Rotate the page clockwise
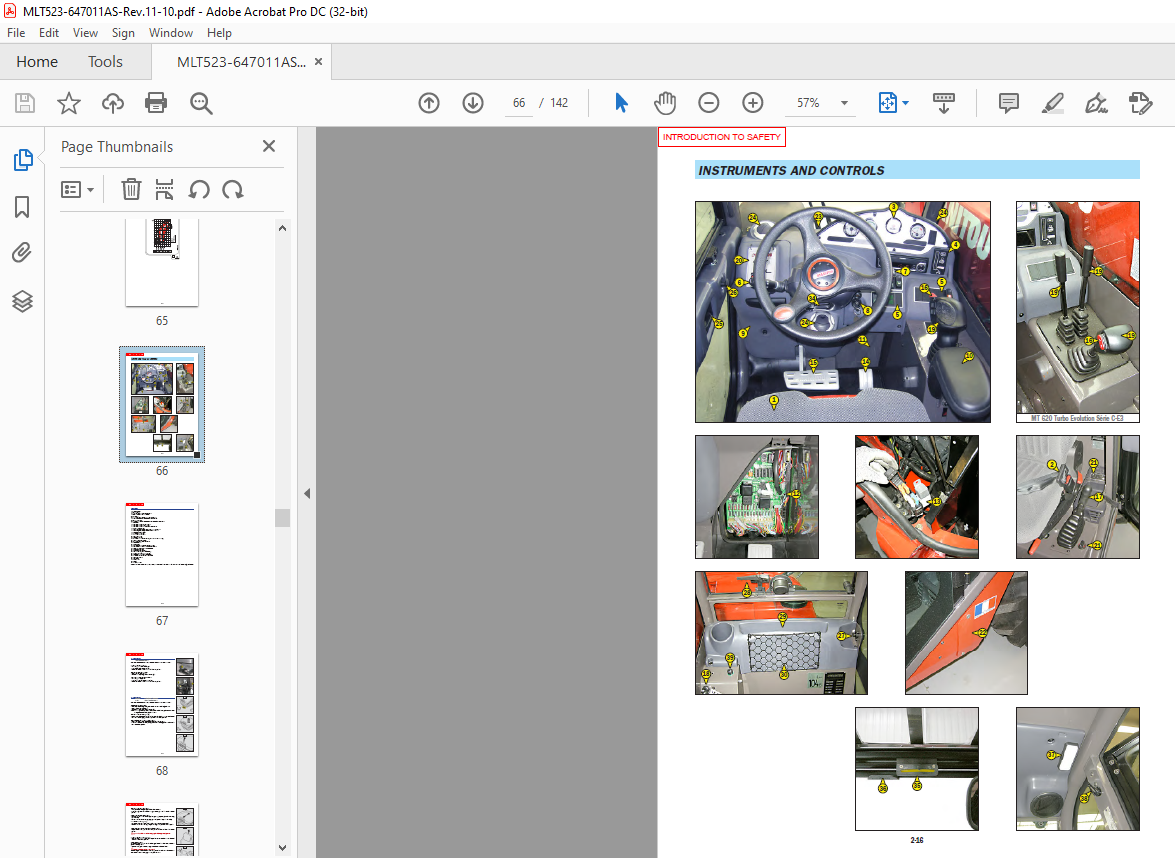The width and height of the screenshot is (1175, 858). (x=233, y=190)
